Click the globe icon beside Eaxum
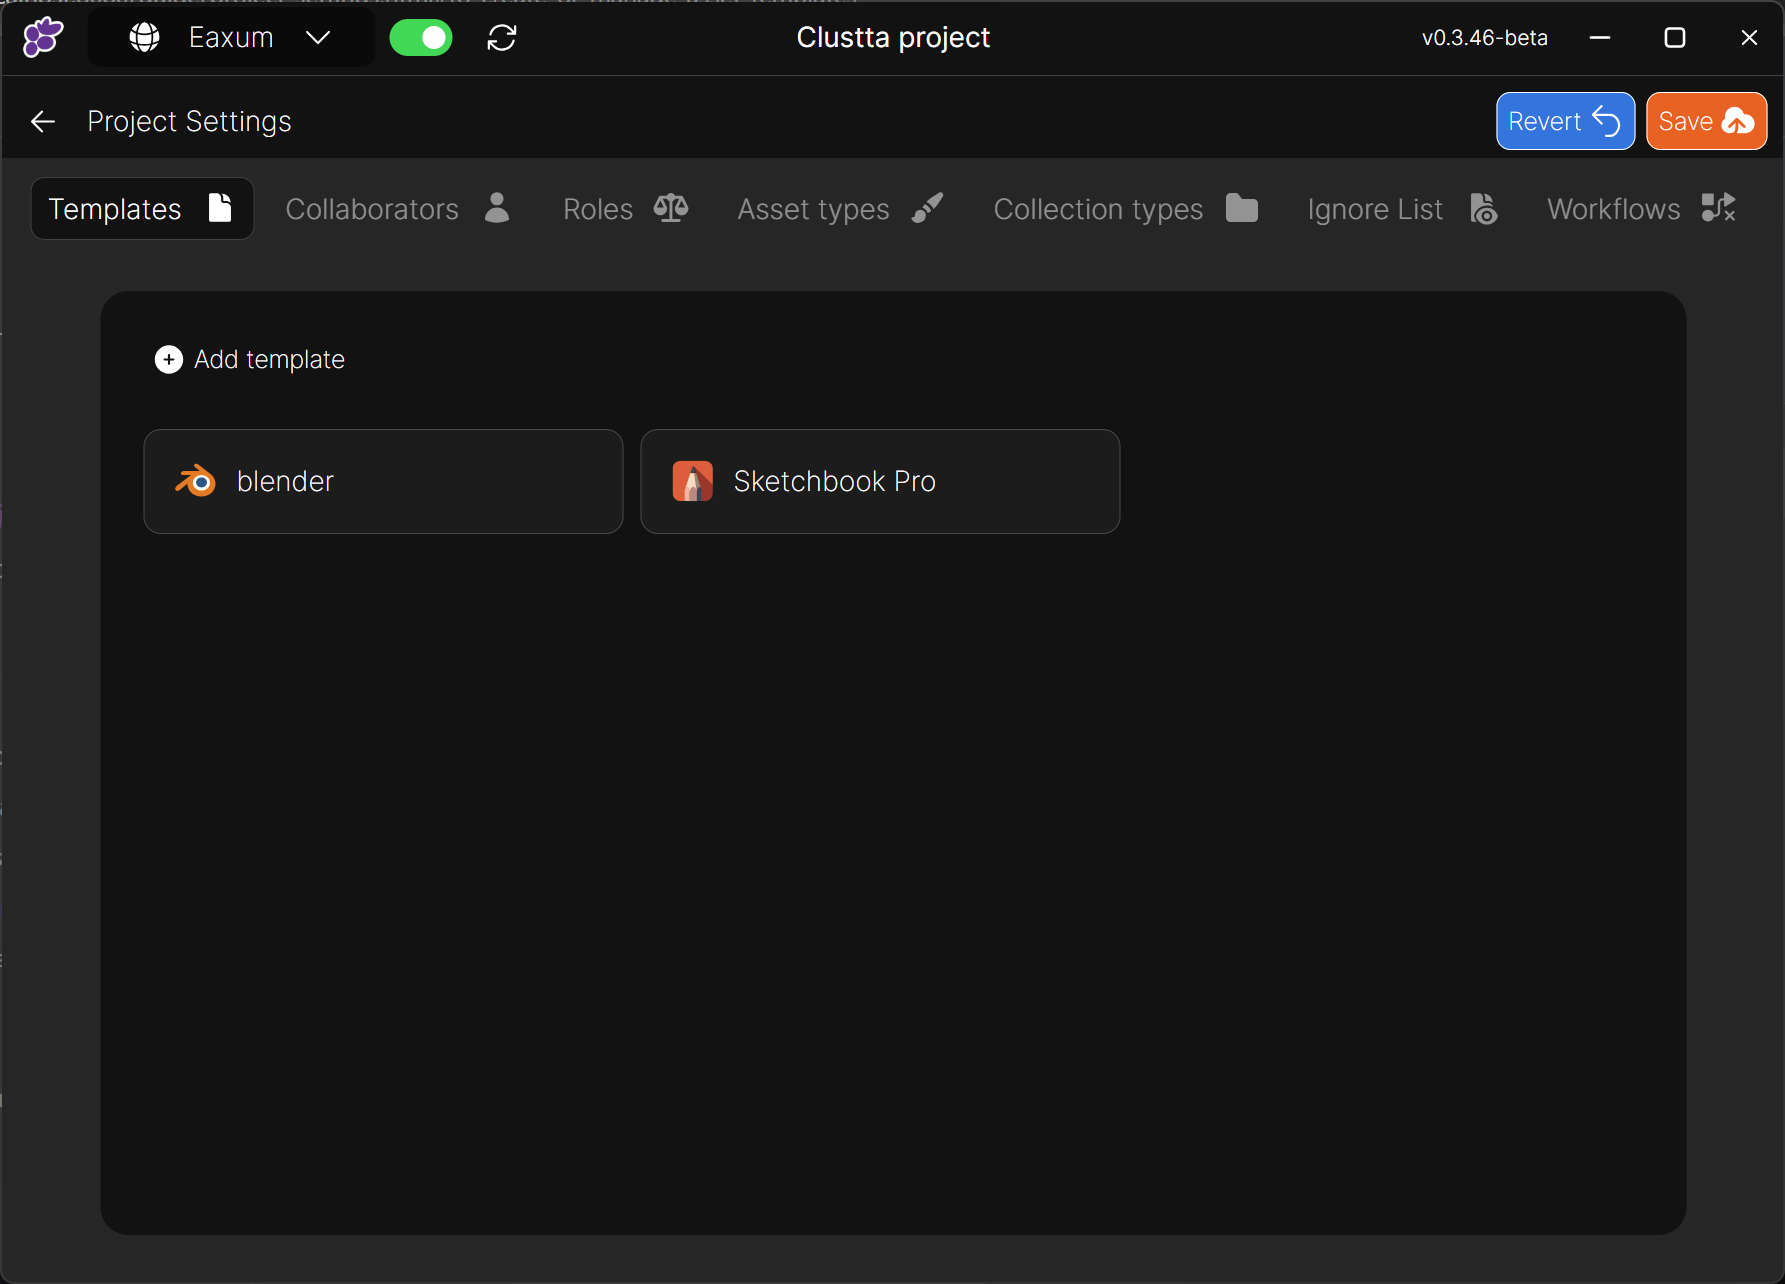The image size is (1785, 1284). coord(145,38)
